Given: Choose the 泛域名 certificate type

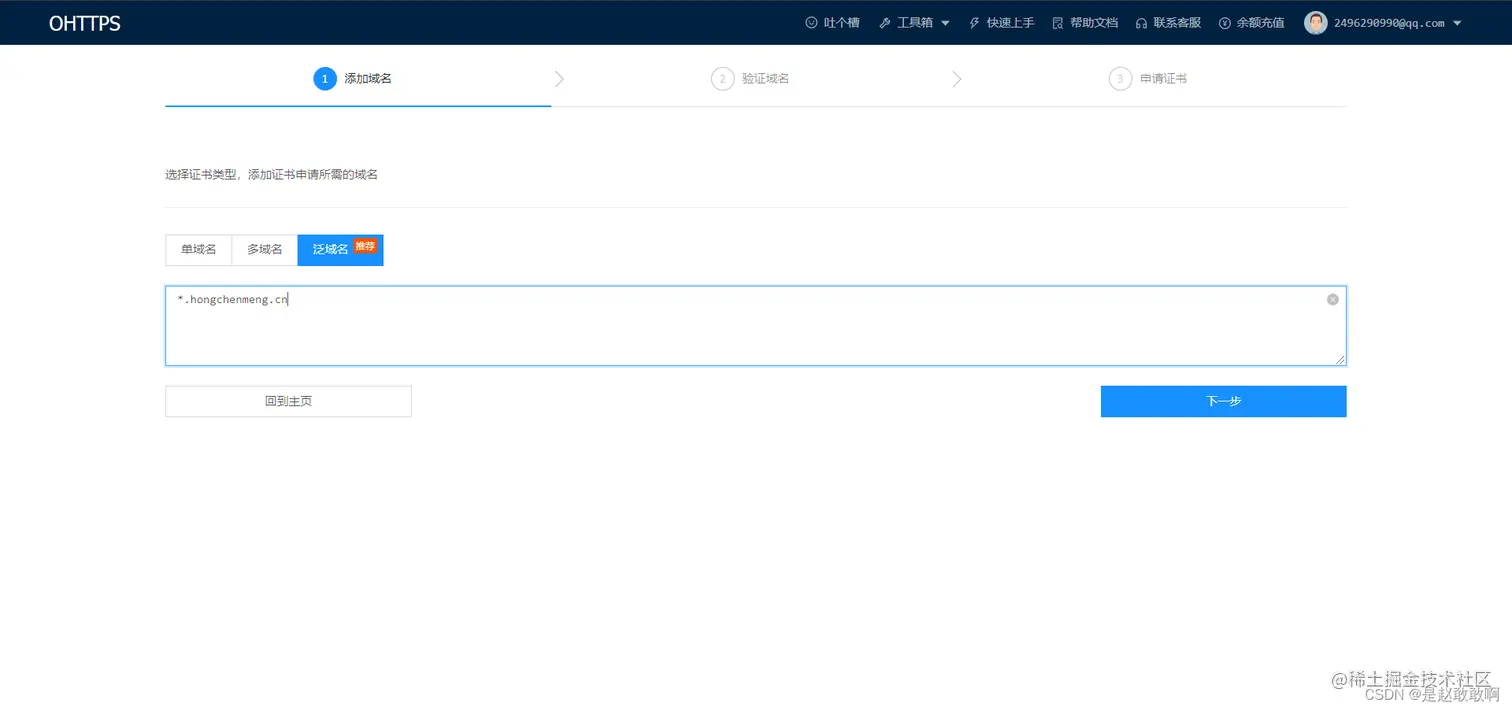Looking at the screenshot, I should pyautogui.click(x=340, y=250).
